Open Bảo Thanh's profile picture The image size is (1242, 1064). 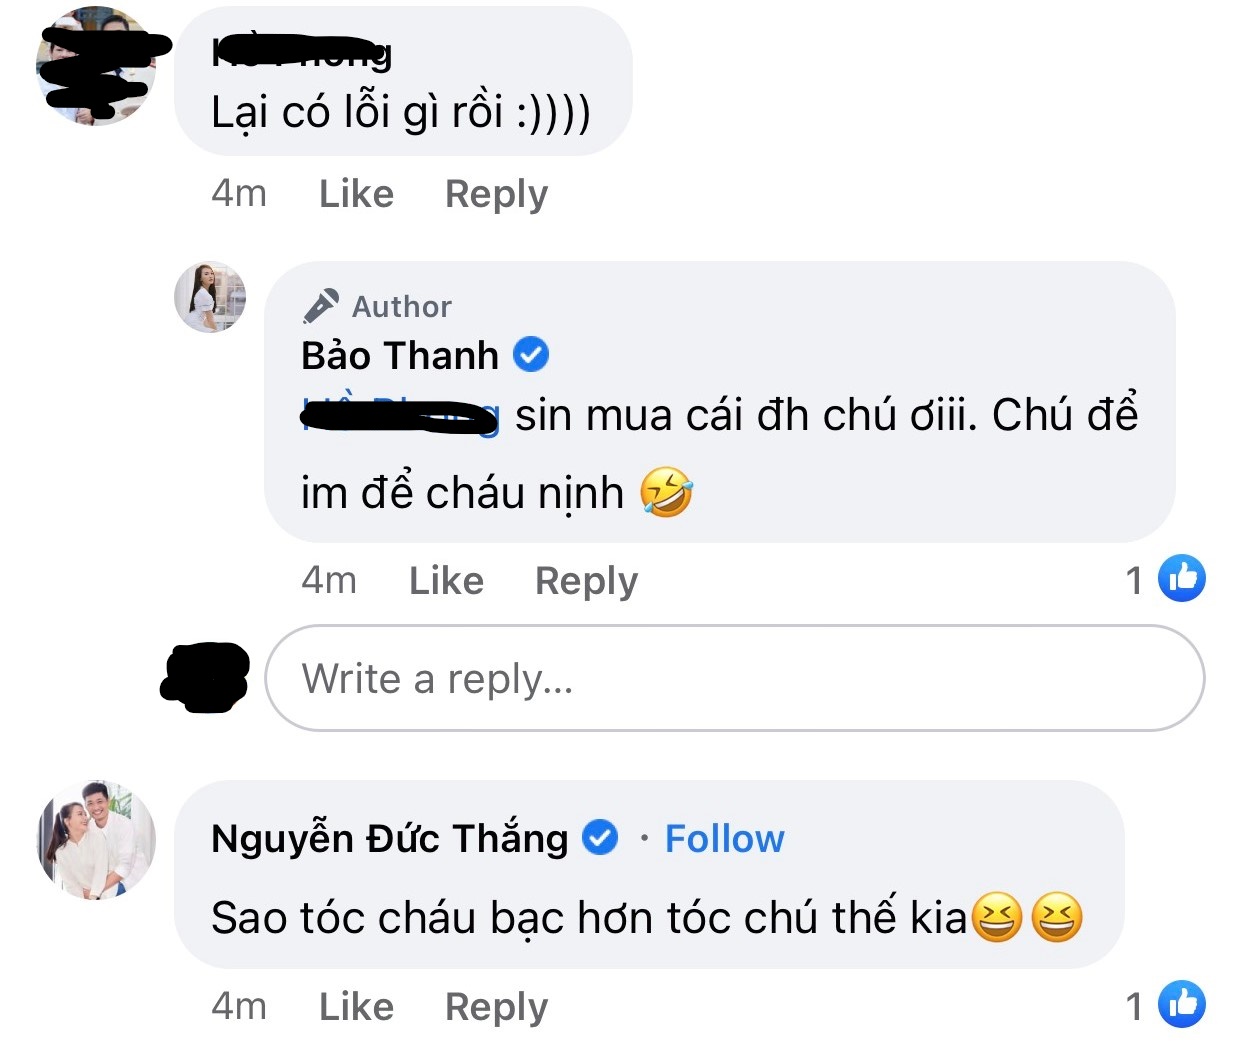click(209, 298)
